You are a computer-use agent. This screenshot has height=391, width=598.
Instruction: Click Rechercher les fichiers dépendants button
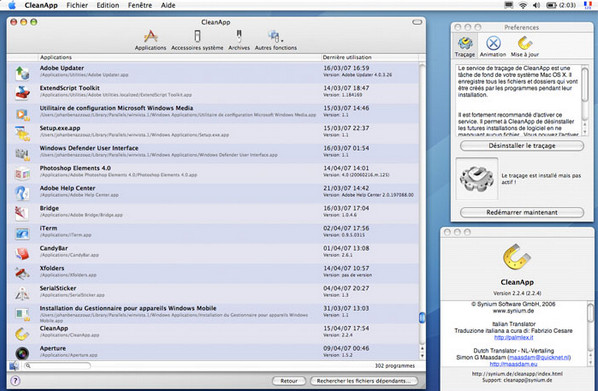(363, 381)
